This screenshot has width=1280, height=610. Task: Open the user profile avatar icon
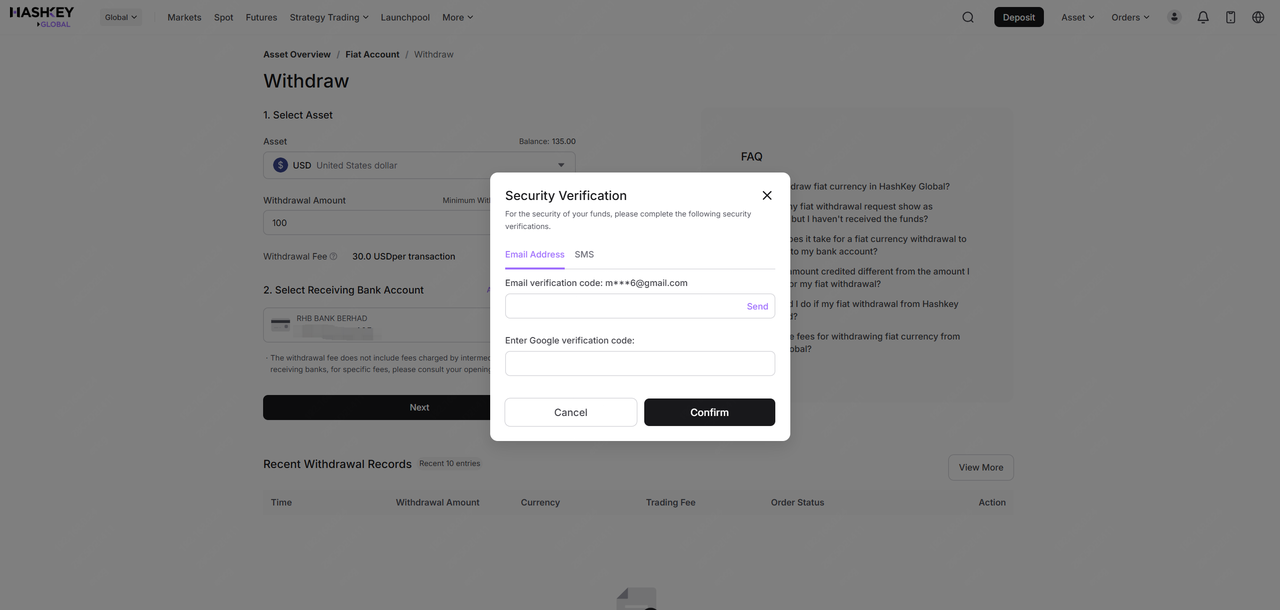click(1174, 17)
